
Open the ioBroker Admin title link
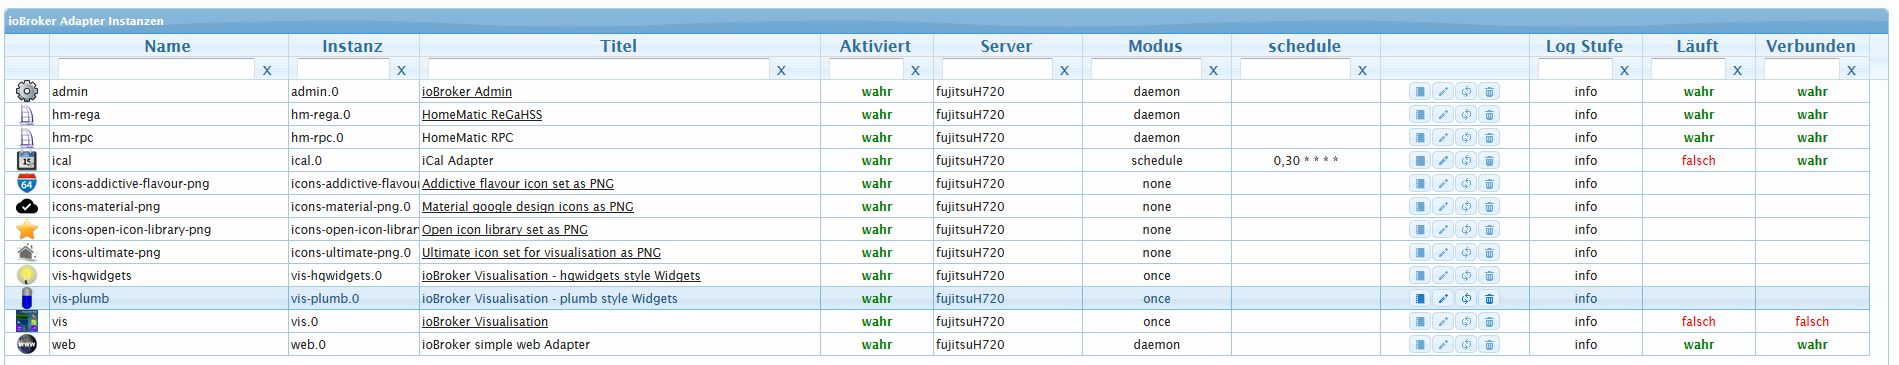click(x=467, y=92)
